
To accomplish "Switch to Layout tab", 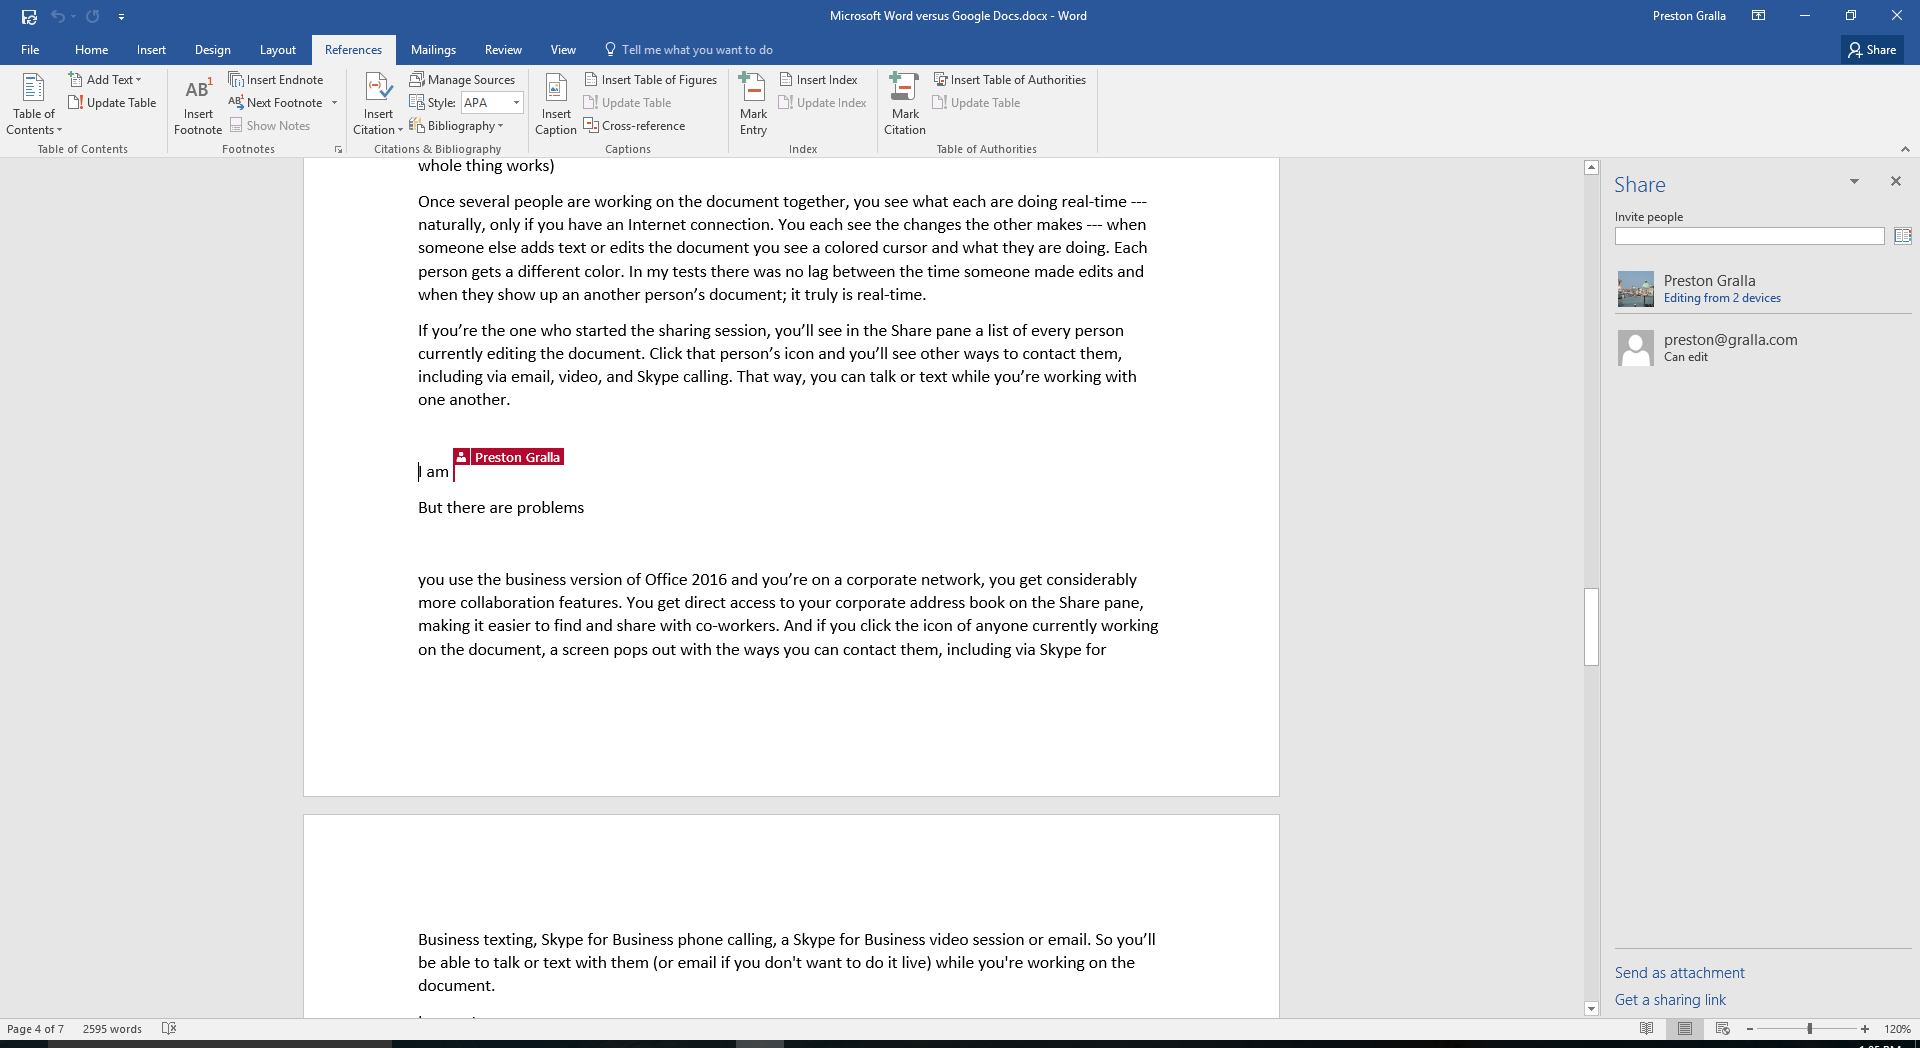I will coord(277,49).
